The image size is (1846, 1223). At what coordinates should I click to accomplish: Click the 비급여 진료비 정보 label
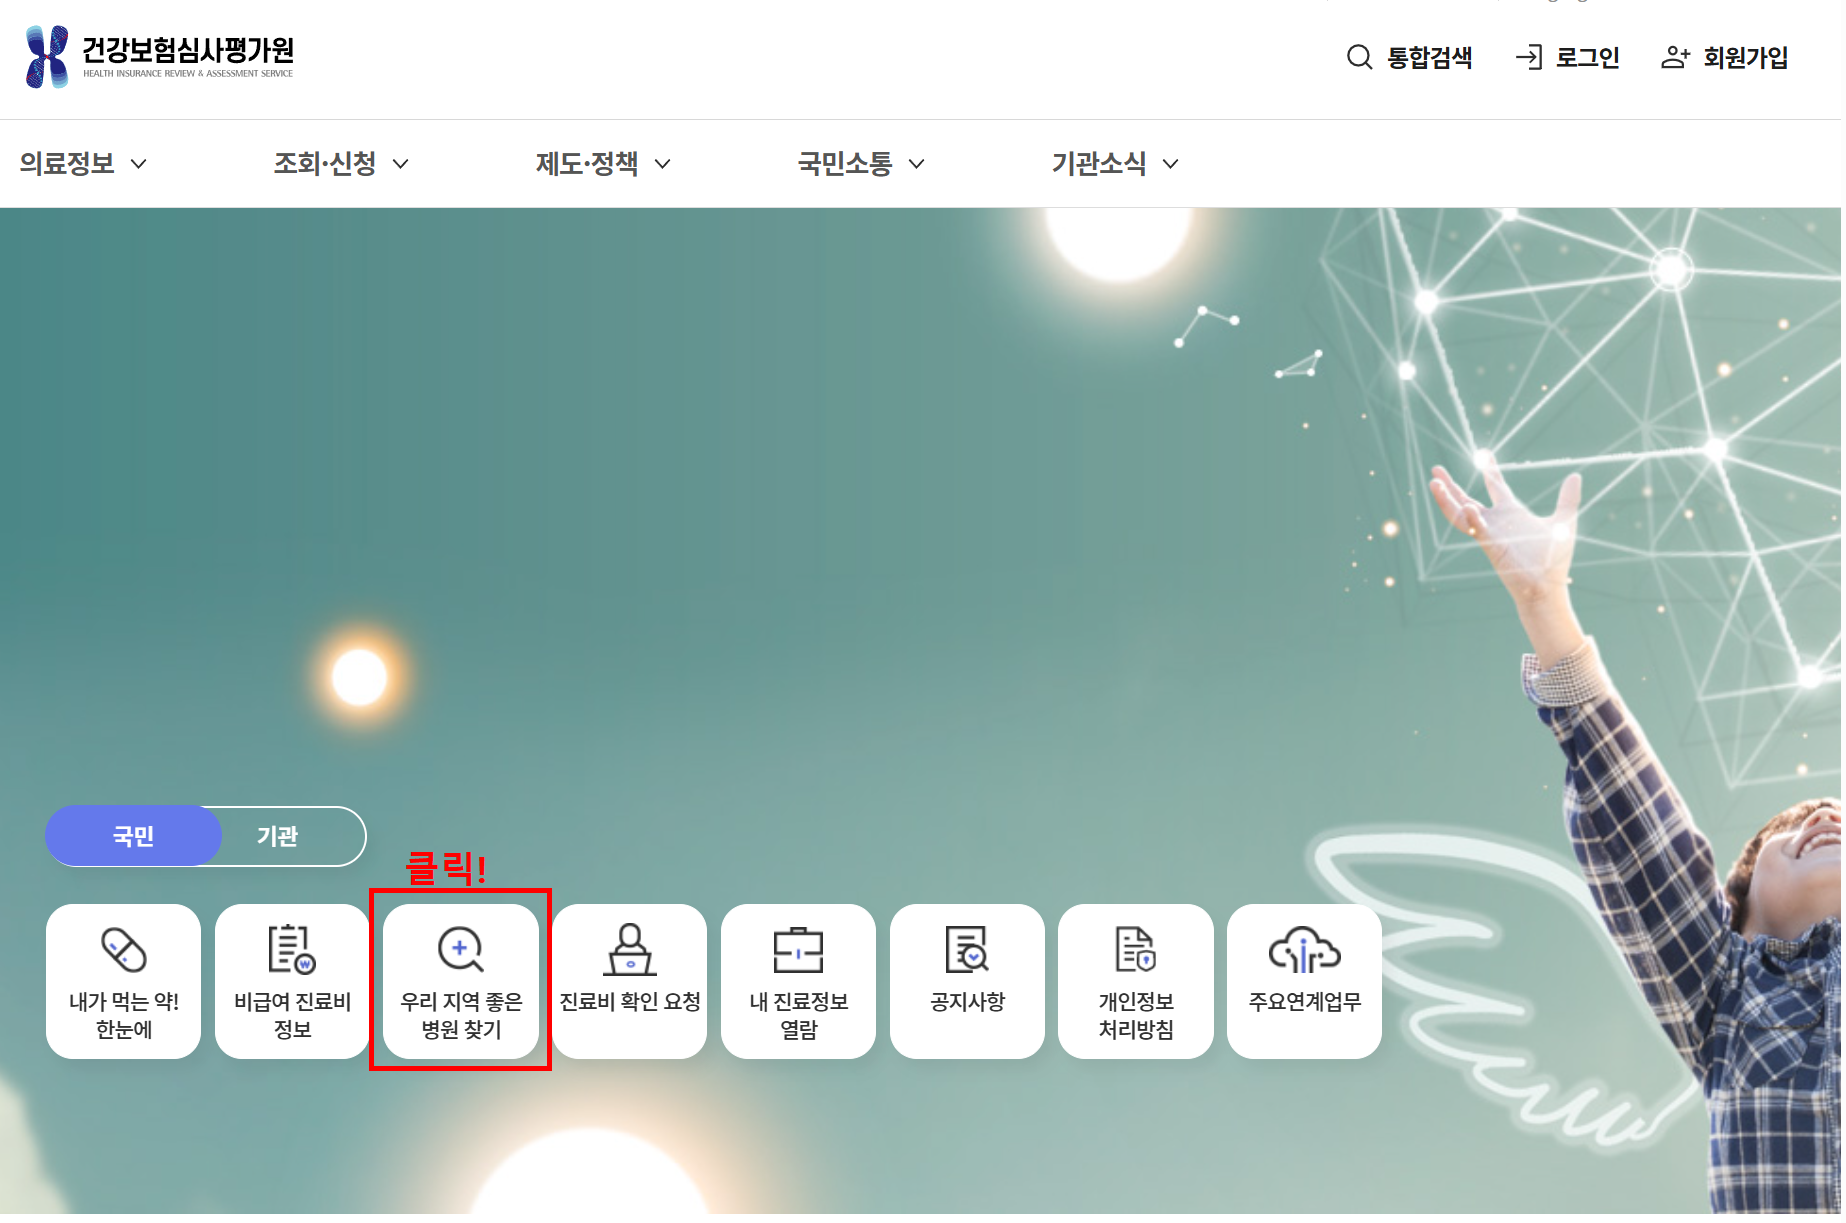coord(292,1015)
